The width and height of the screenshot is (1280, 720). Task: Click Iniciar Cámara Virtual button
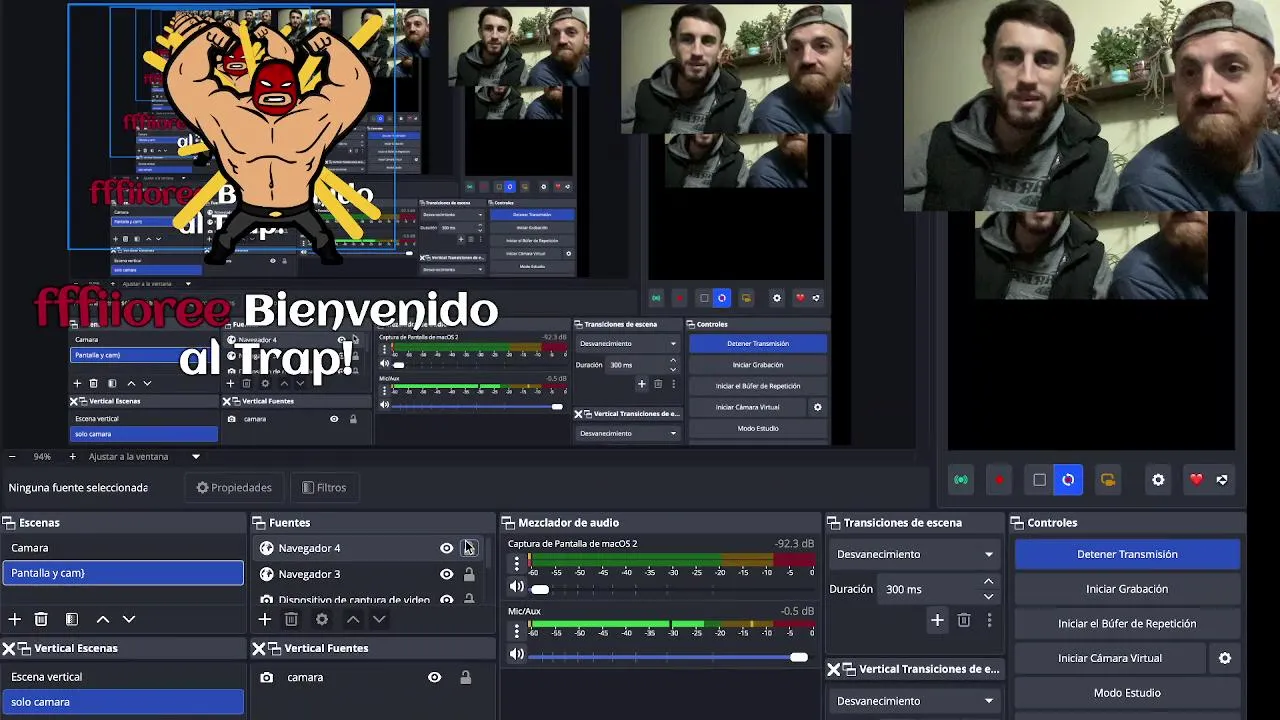tap(1110, 658)
